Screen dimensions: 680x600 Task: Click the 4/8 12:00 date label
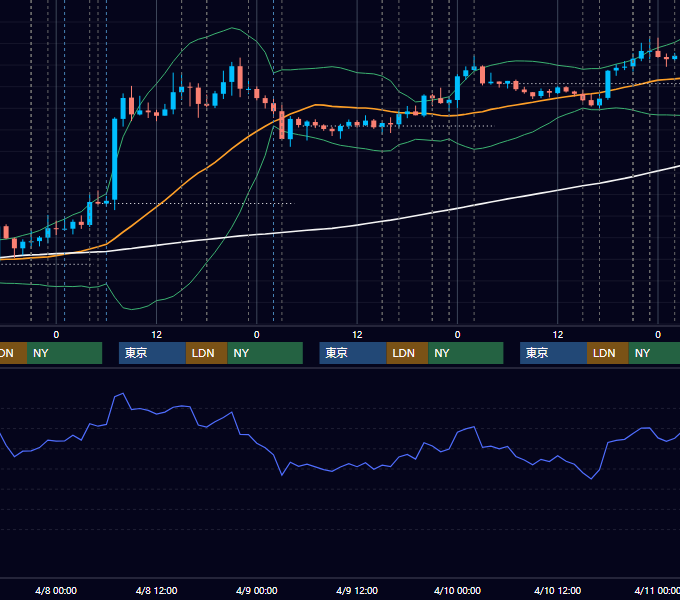pos(157,590)
